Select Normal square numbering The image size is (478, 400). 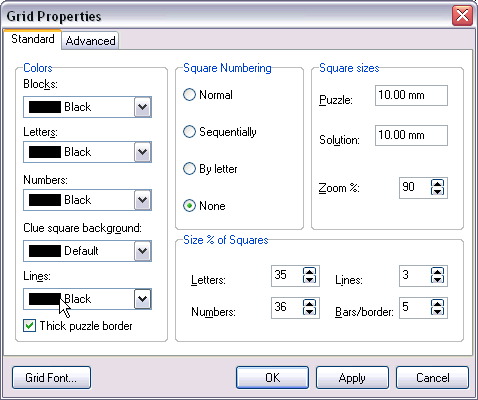(189, 95)
